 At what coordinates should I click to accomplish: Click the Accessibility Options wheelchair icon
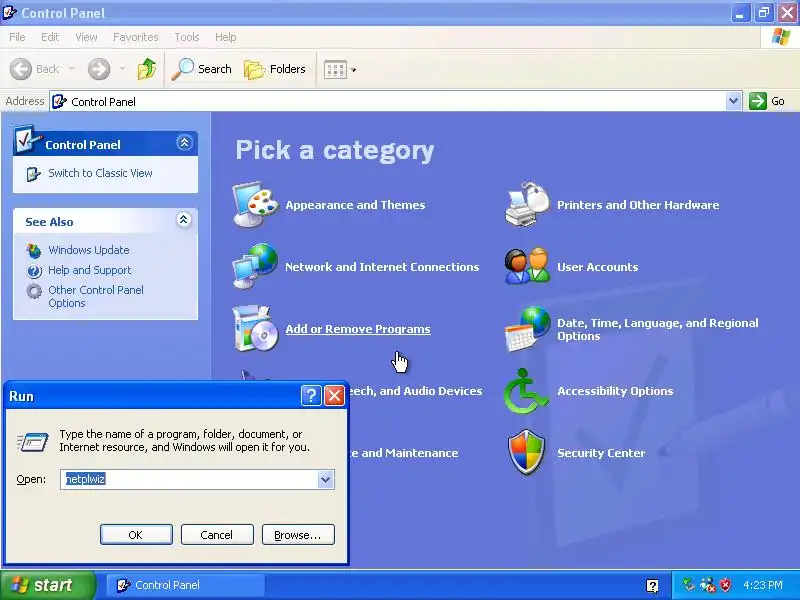(526, 391)
